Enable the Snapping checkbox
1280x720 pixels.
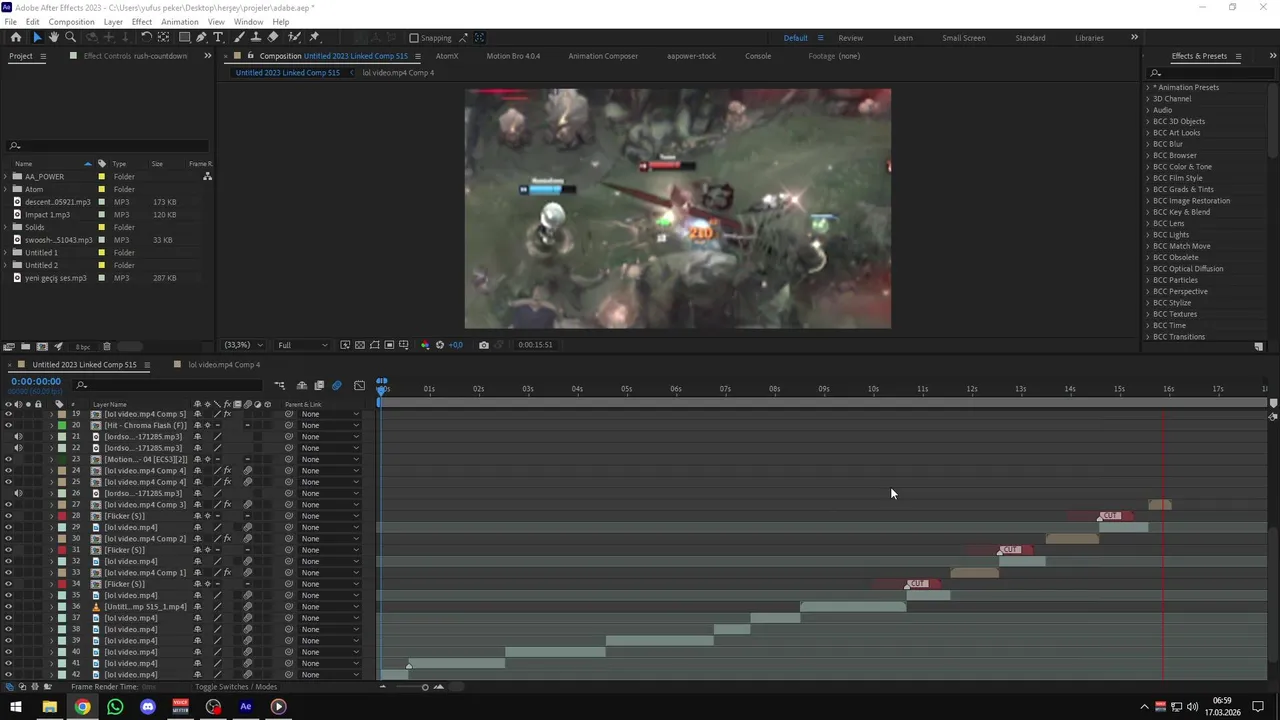click(x=414, y=38)
